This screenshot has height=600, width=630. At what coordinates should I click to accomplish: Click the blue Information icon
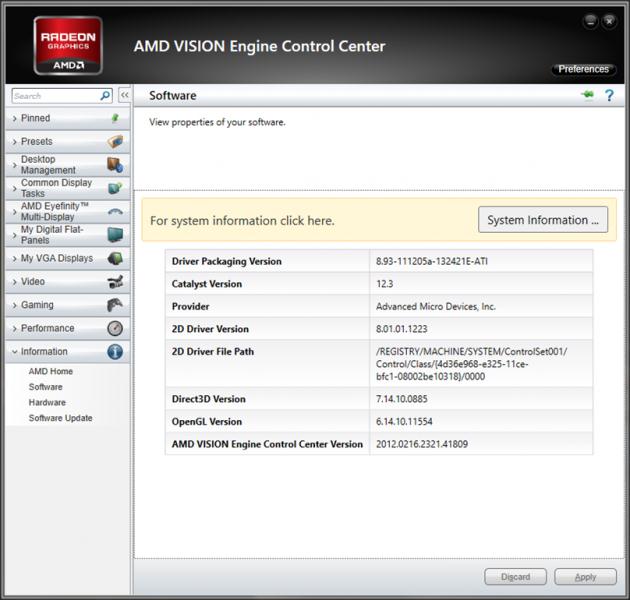tap(115, 351)
